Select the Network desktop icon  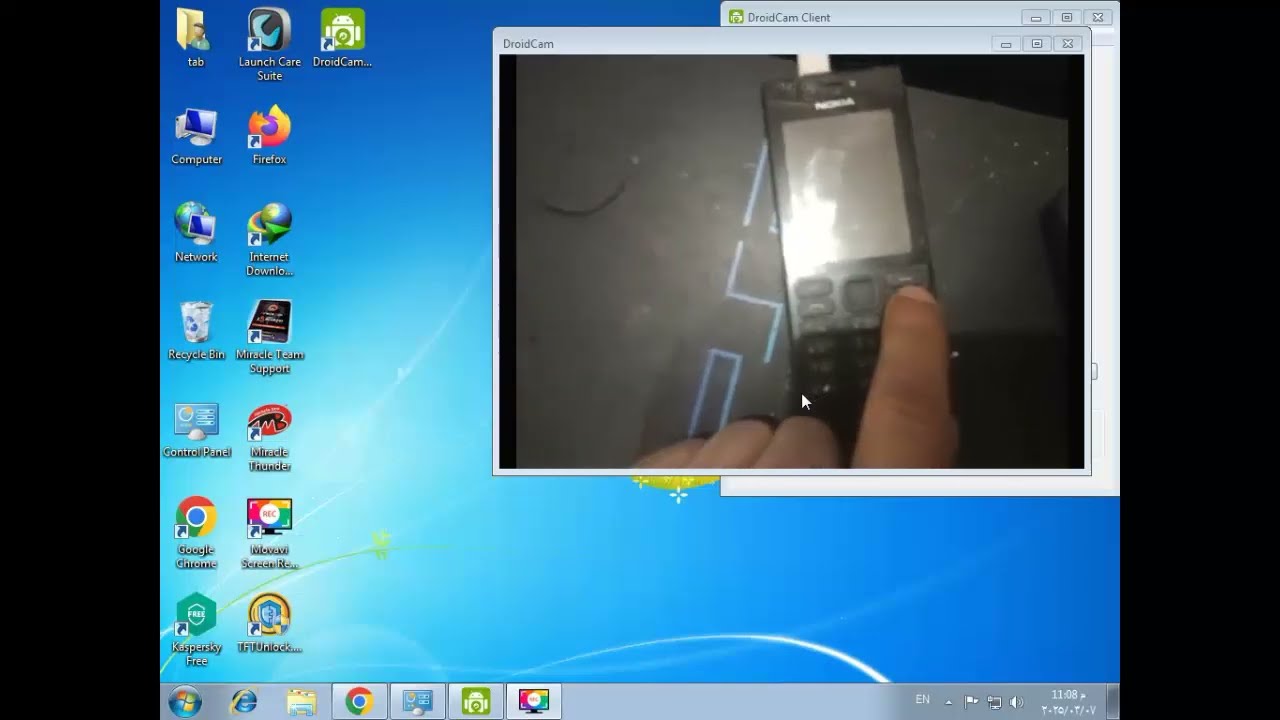coord(196,233)
